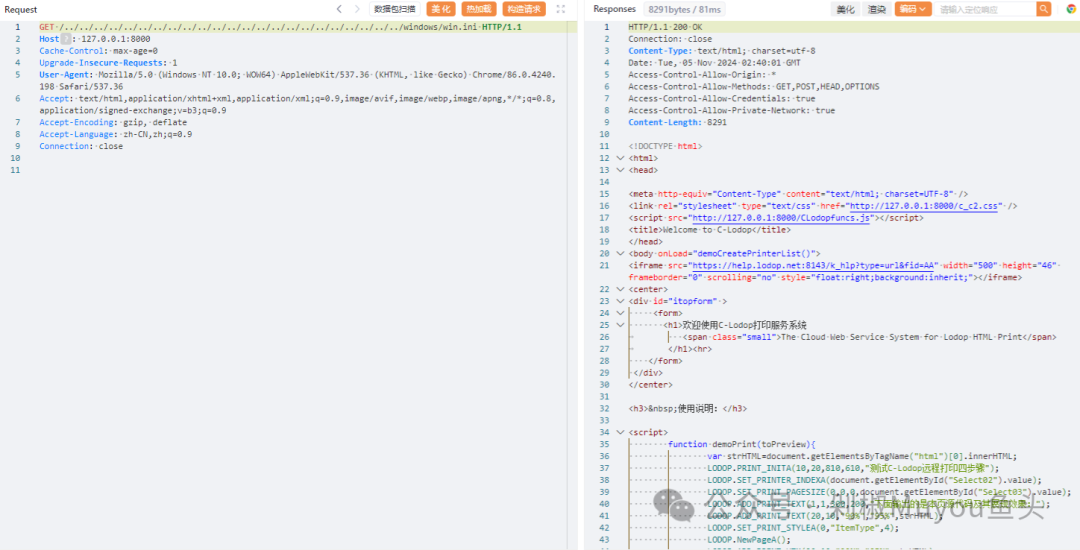Collapse the h1 tag at line 25

(621, 325)
